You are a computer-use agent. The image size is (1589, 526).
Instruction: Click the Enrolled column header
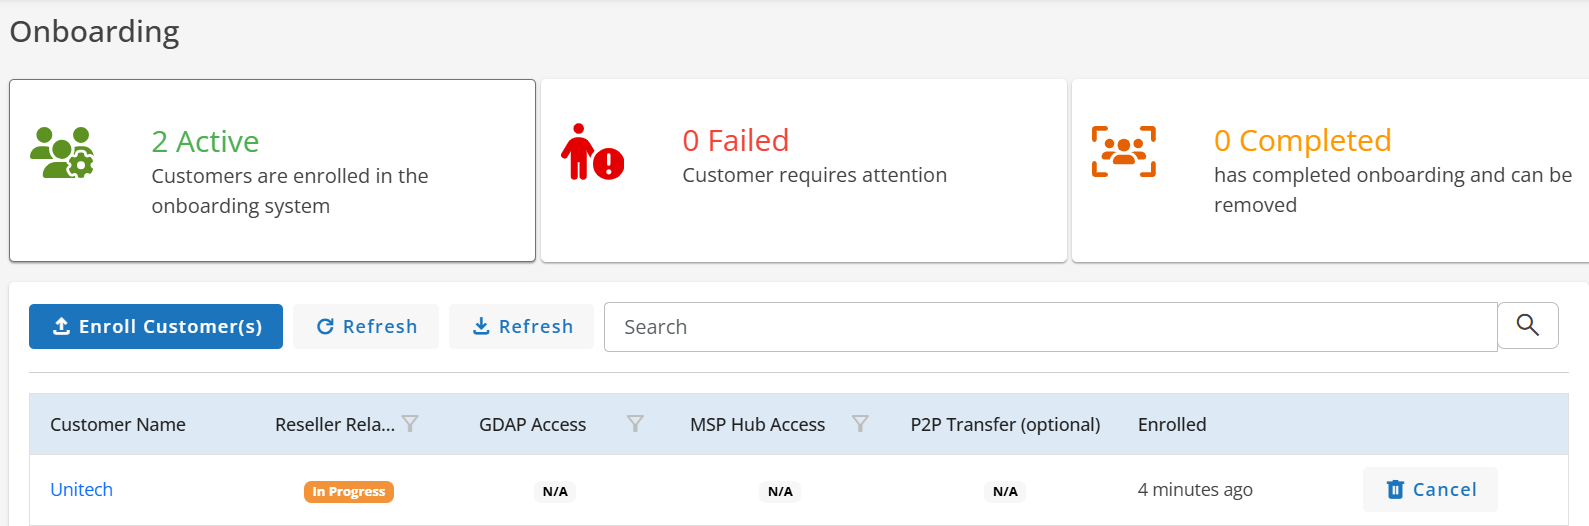(x=1172, y=424)
